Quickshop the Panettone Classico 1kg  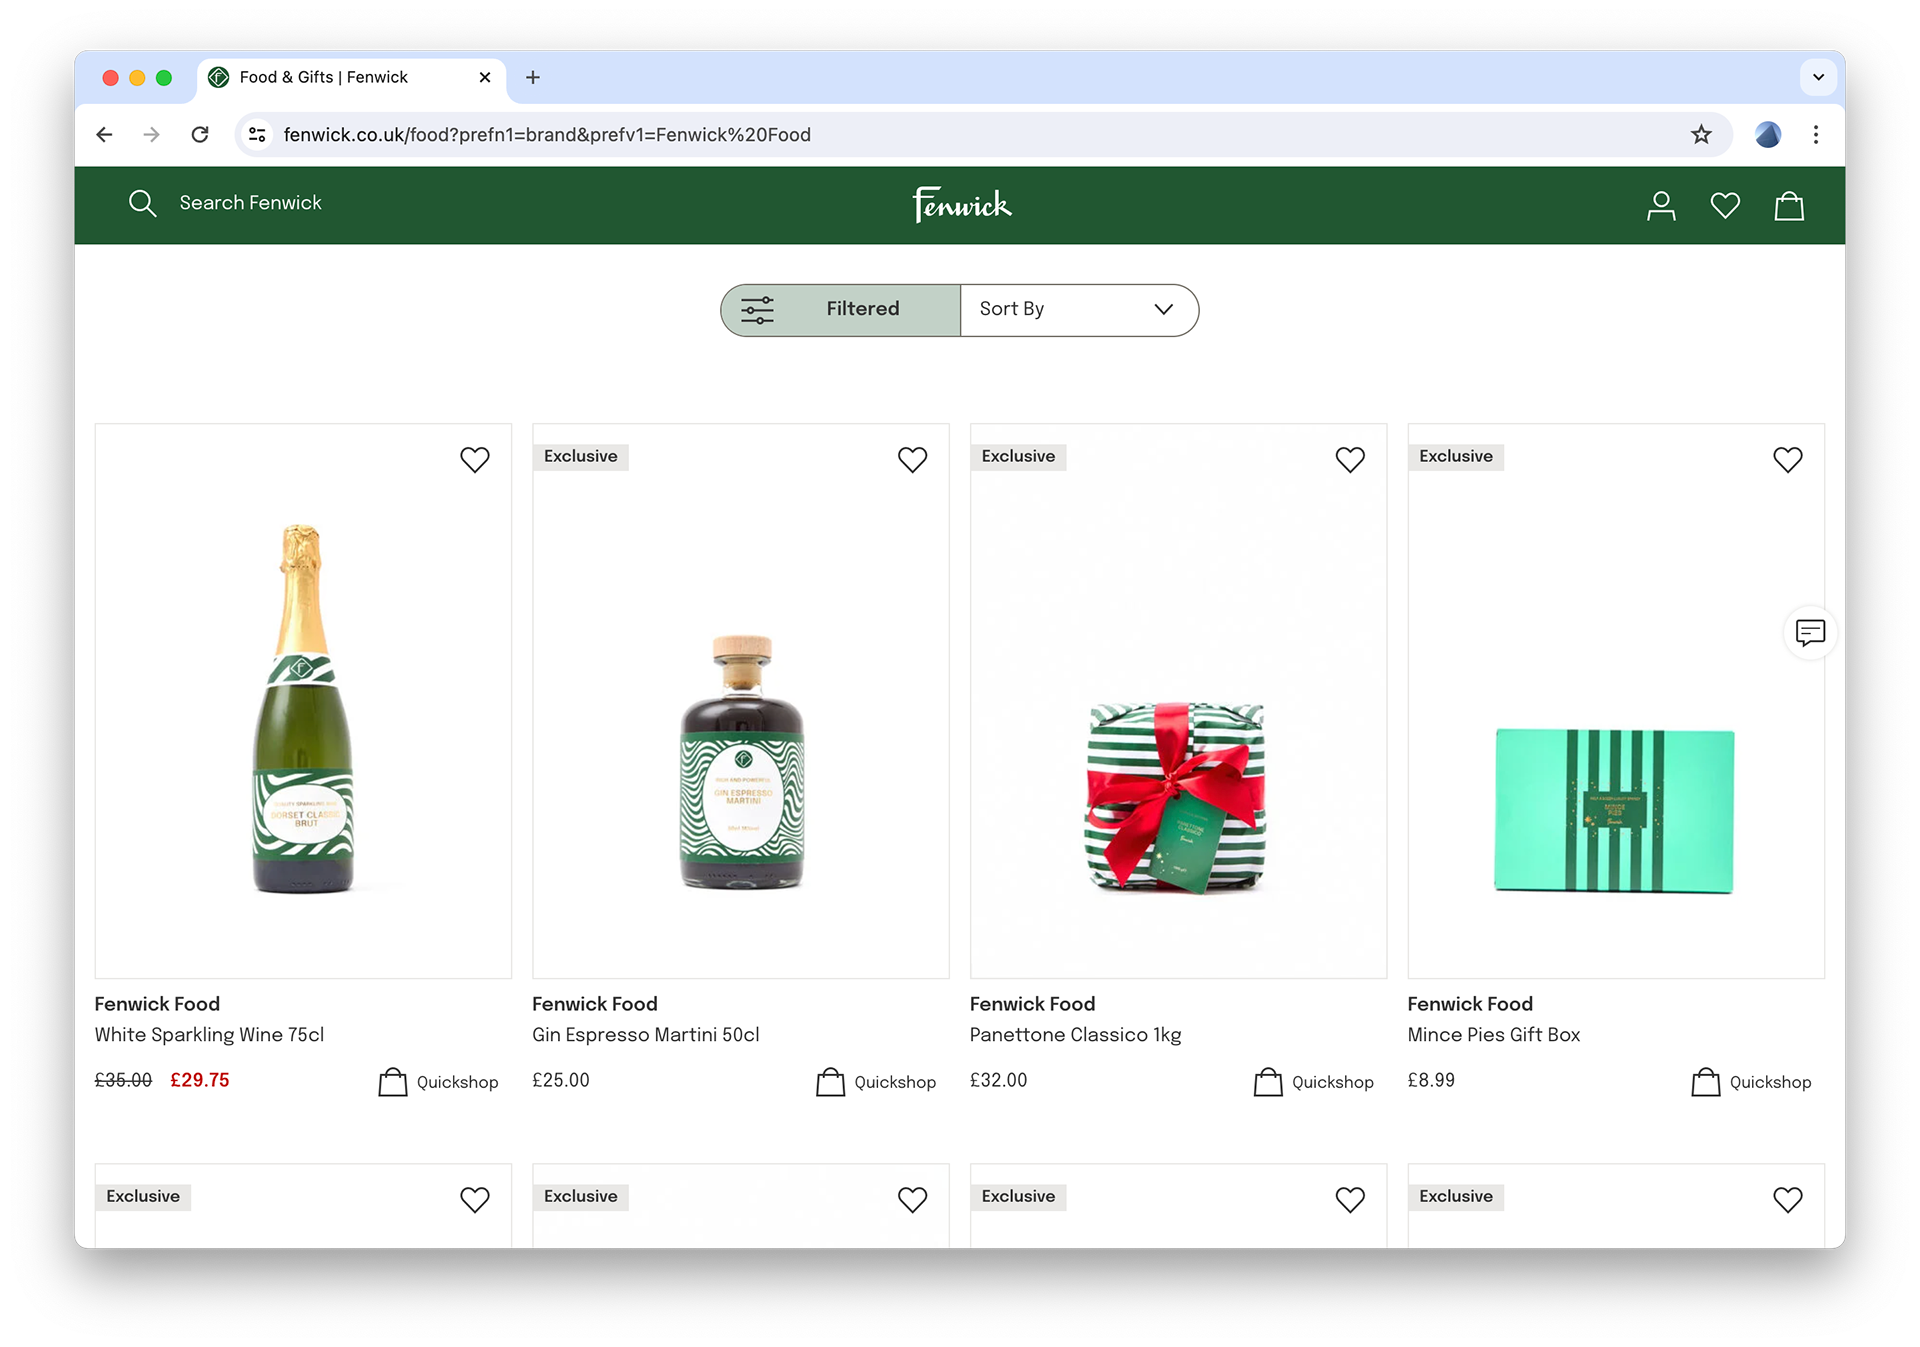point(1314,1082)
